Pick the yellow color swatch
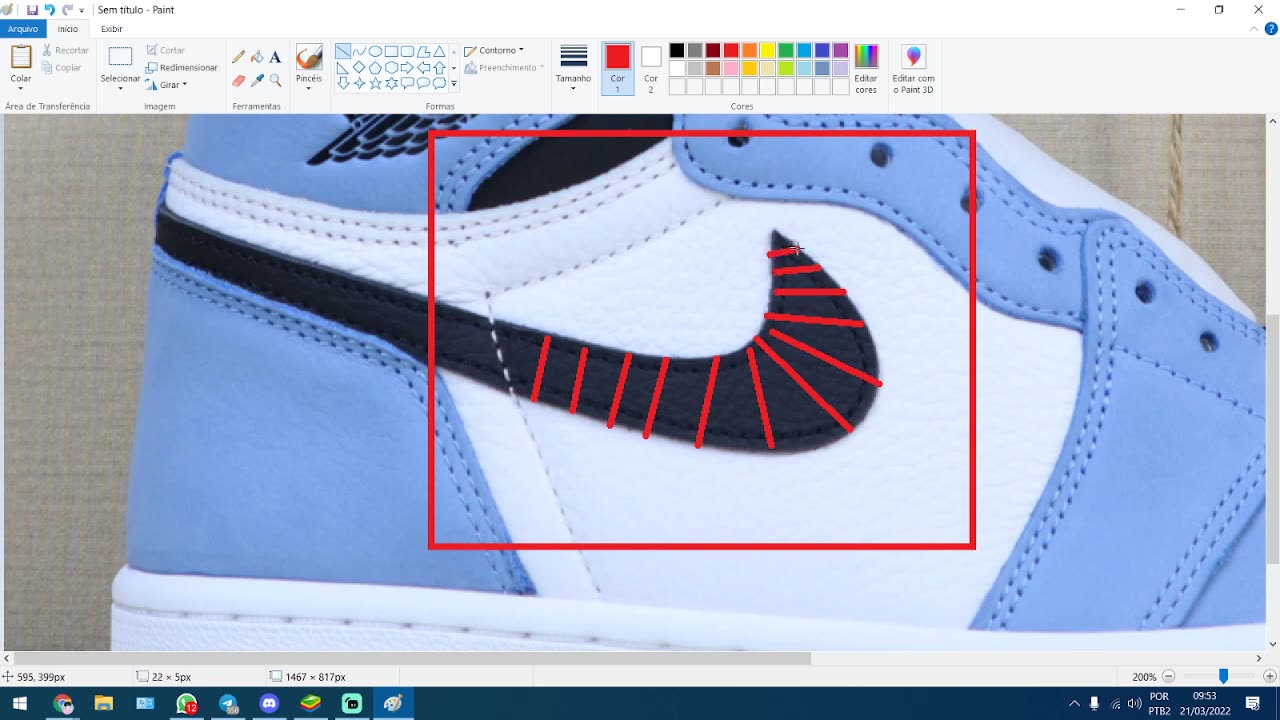 [767, 50]
